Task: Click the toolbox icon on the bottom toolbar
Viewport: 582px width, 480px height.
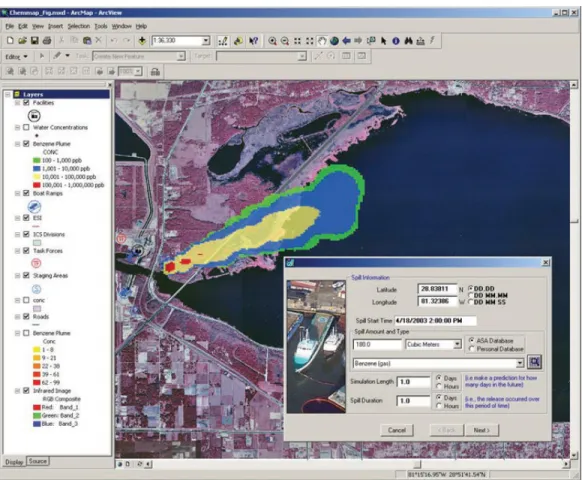Action: click(x=155, y=72)
